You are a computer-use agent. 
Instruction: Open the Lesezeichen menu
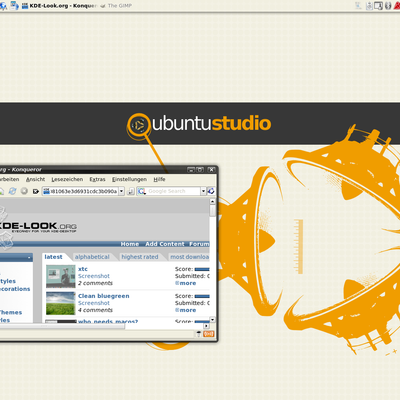[x=67, y=179]
